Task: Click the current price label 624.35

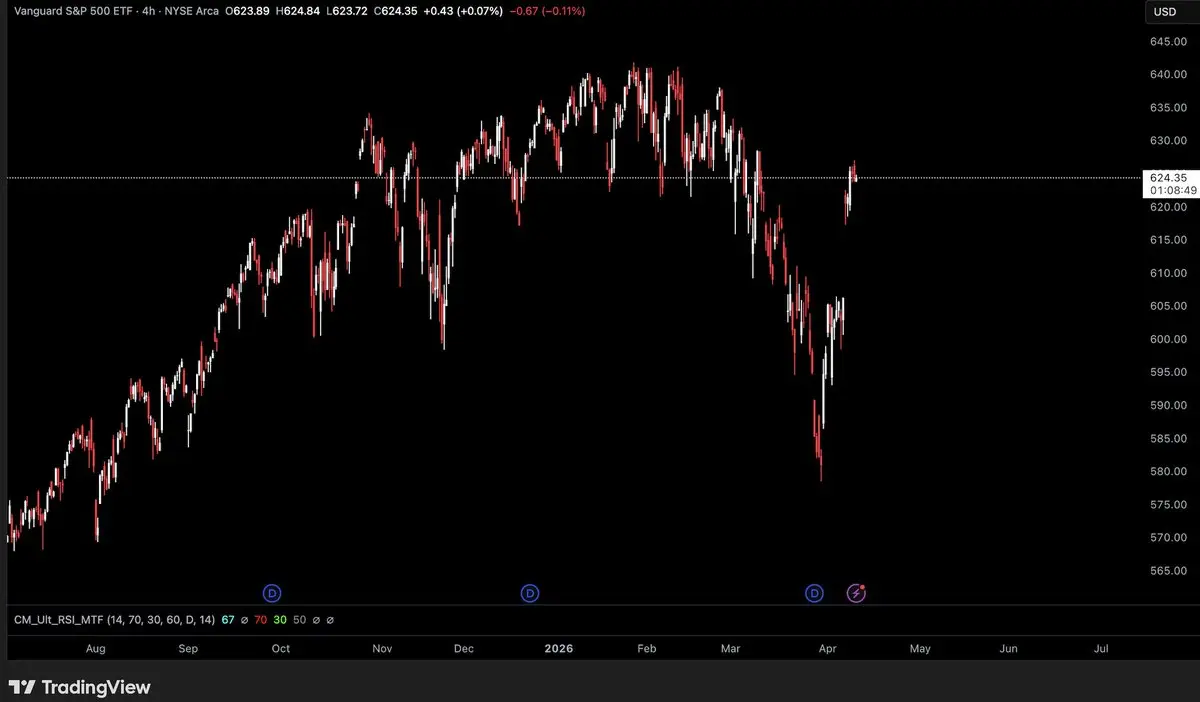Action: [x=1168, y=177]
